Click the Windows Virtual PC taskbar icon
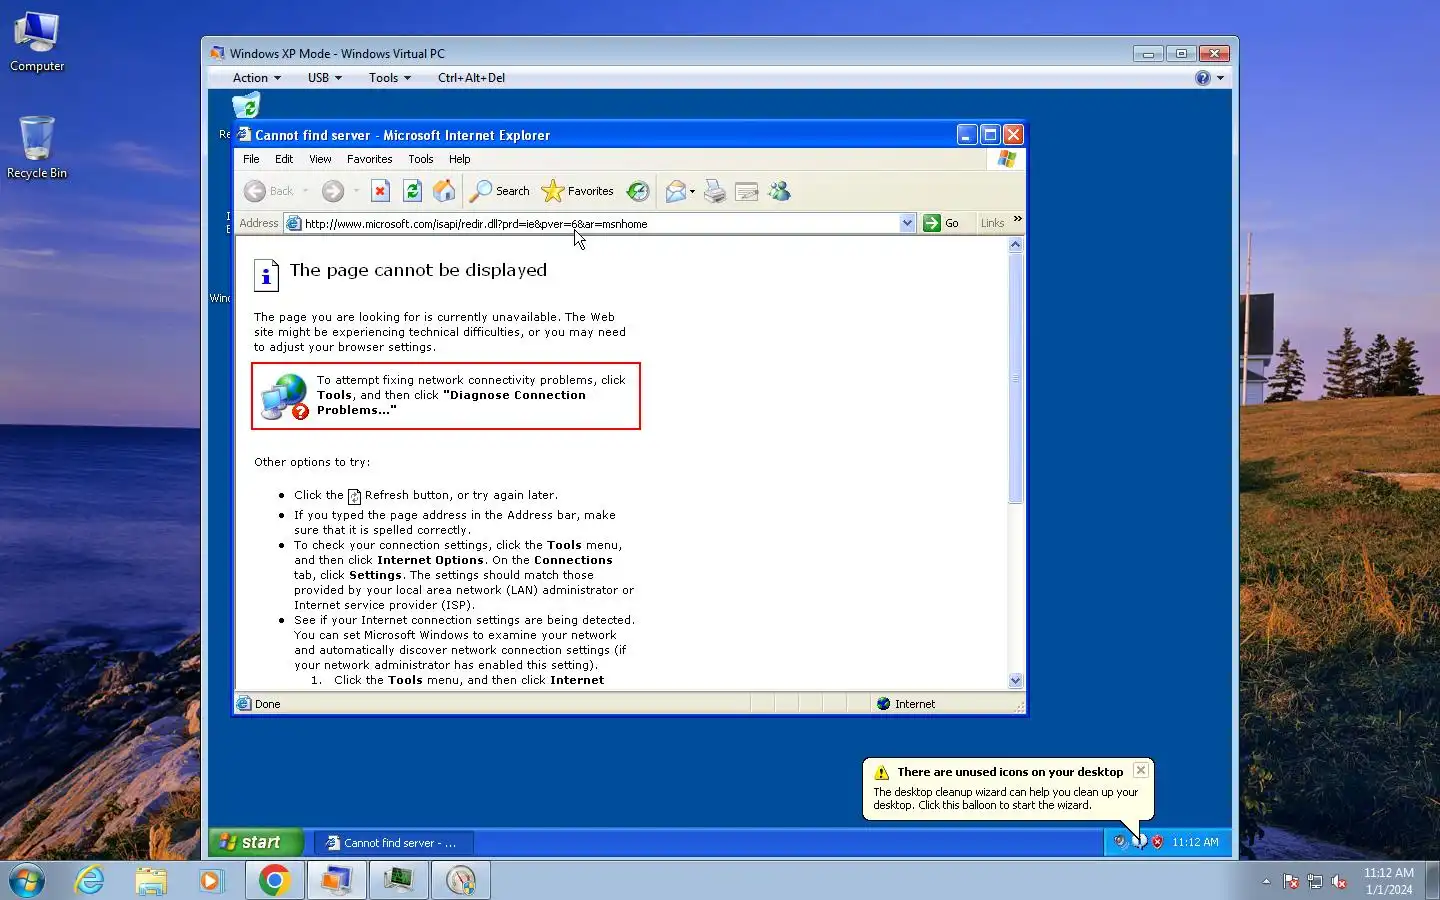This screenshot has height=900, width=1440. point(336,881)
